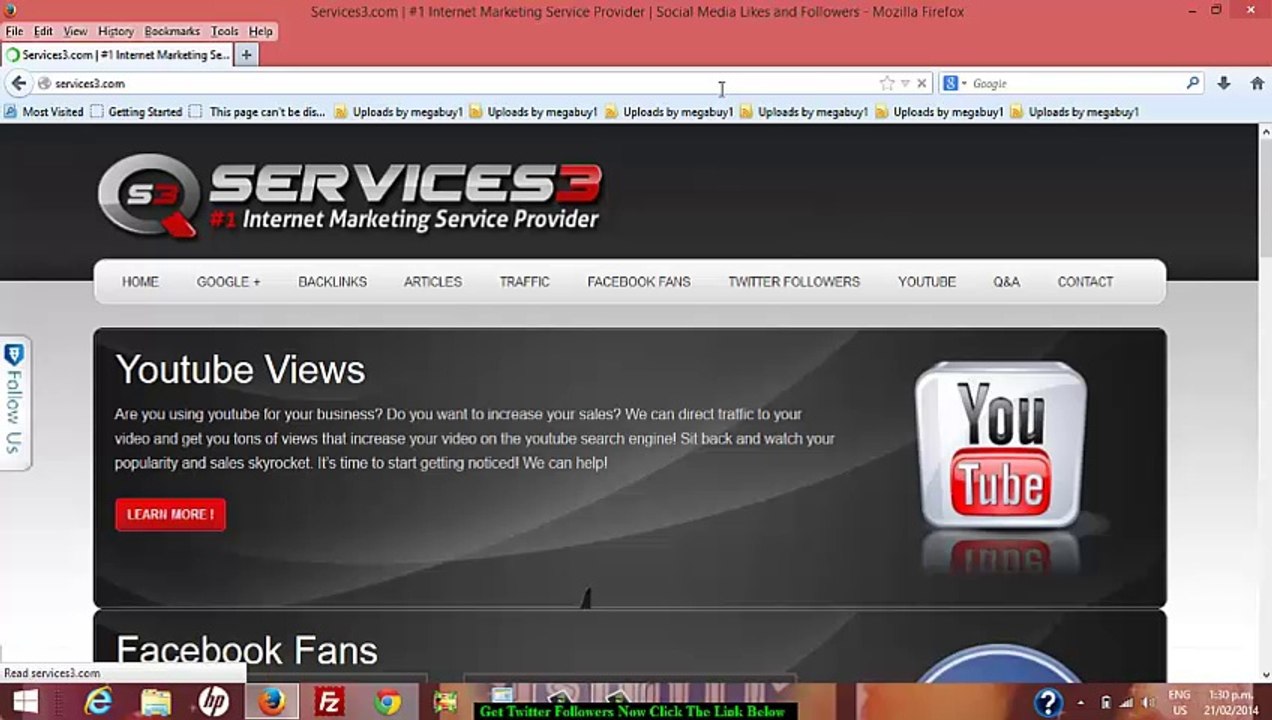The width and height of the screenshot is (1272, 720).
Task: Click the Firefox back arrow button
Action: tap(19, 84)
